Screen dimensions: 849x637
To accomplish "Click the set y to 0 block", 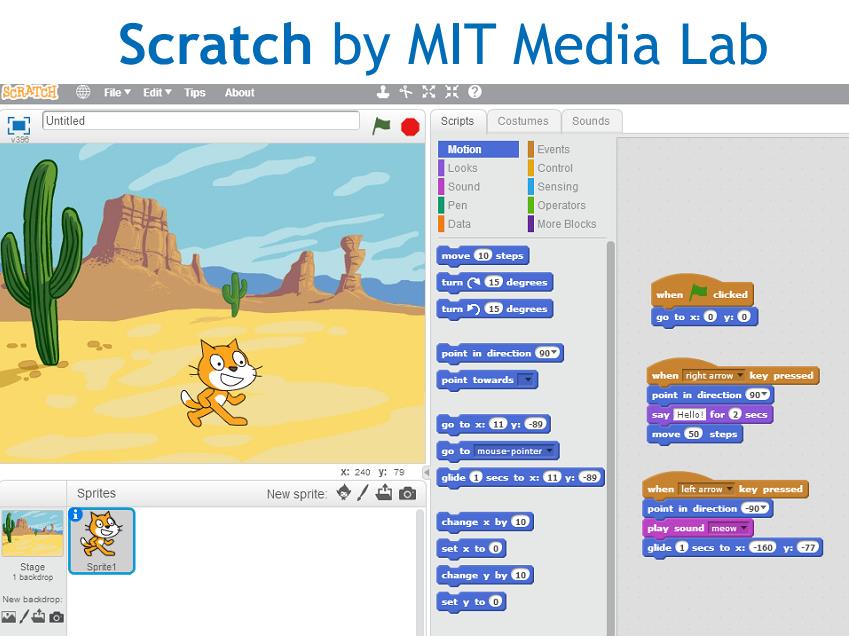I will pyautogui.click(x=471, y=602).
